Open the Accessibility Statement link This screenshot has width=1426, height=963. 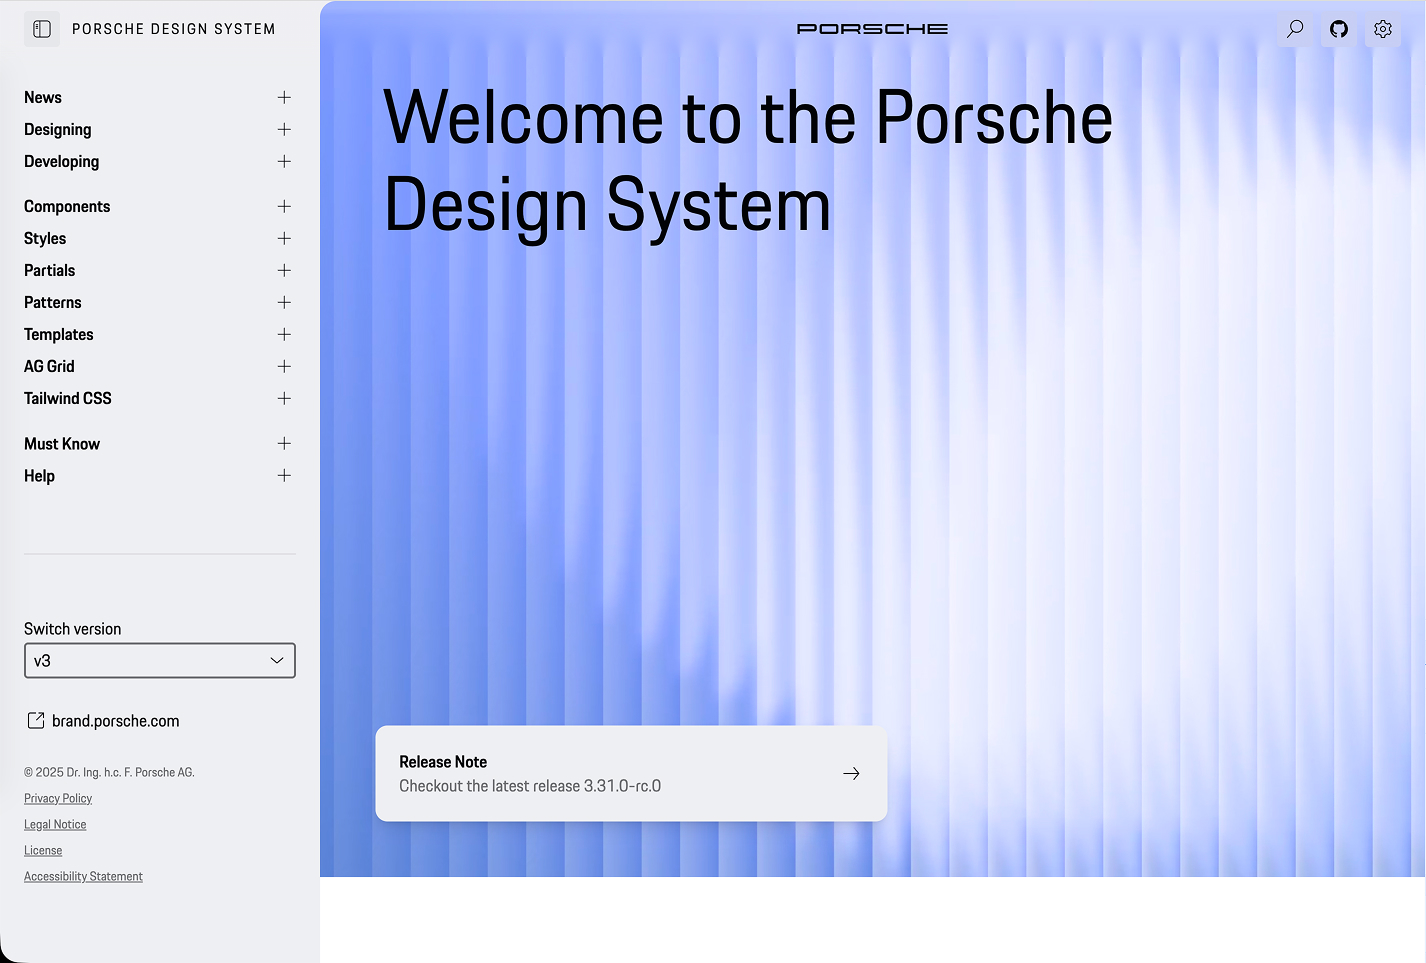point(83,876)
